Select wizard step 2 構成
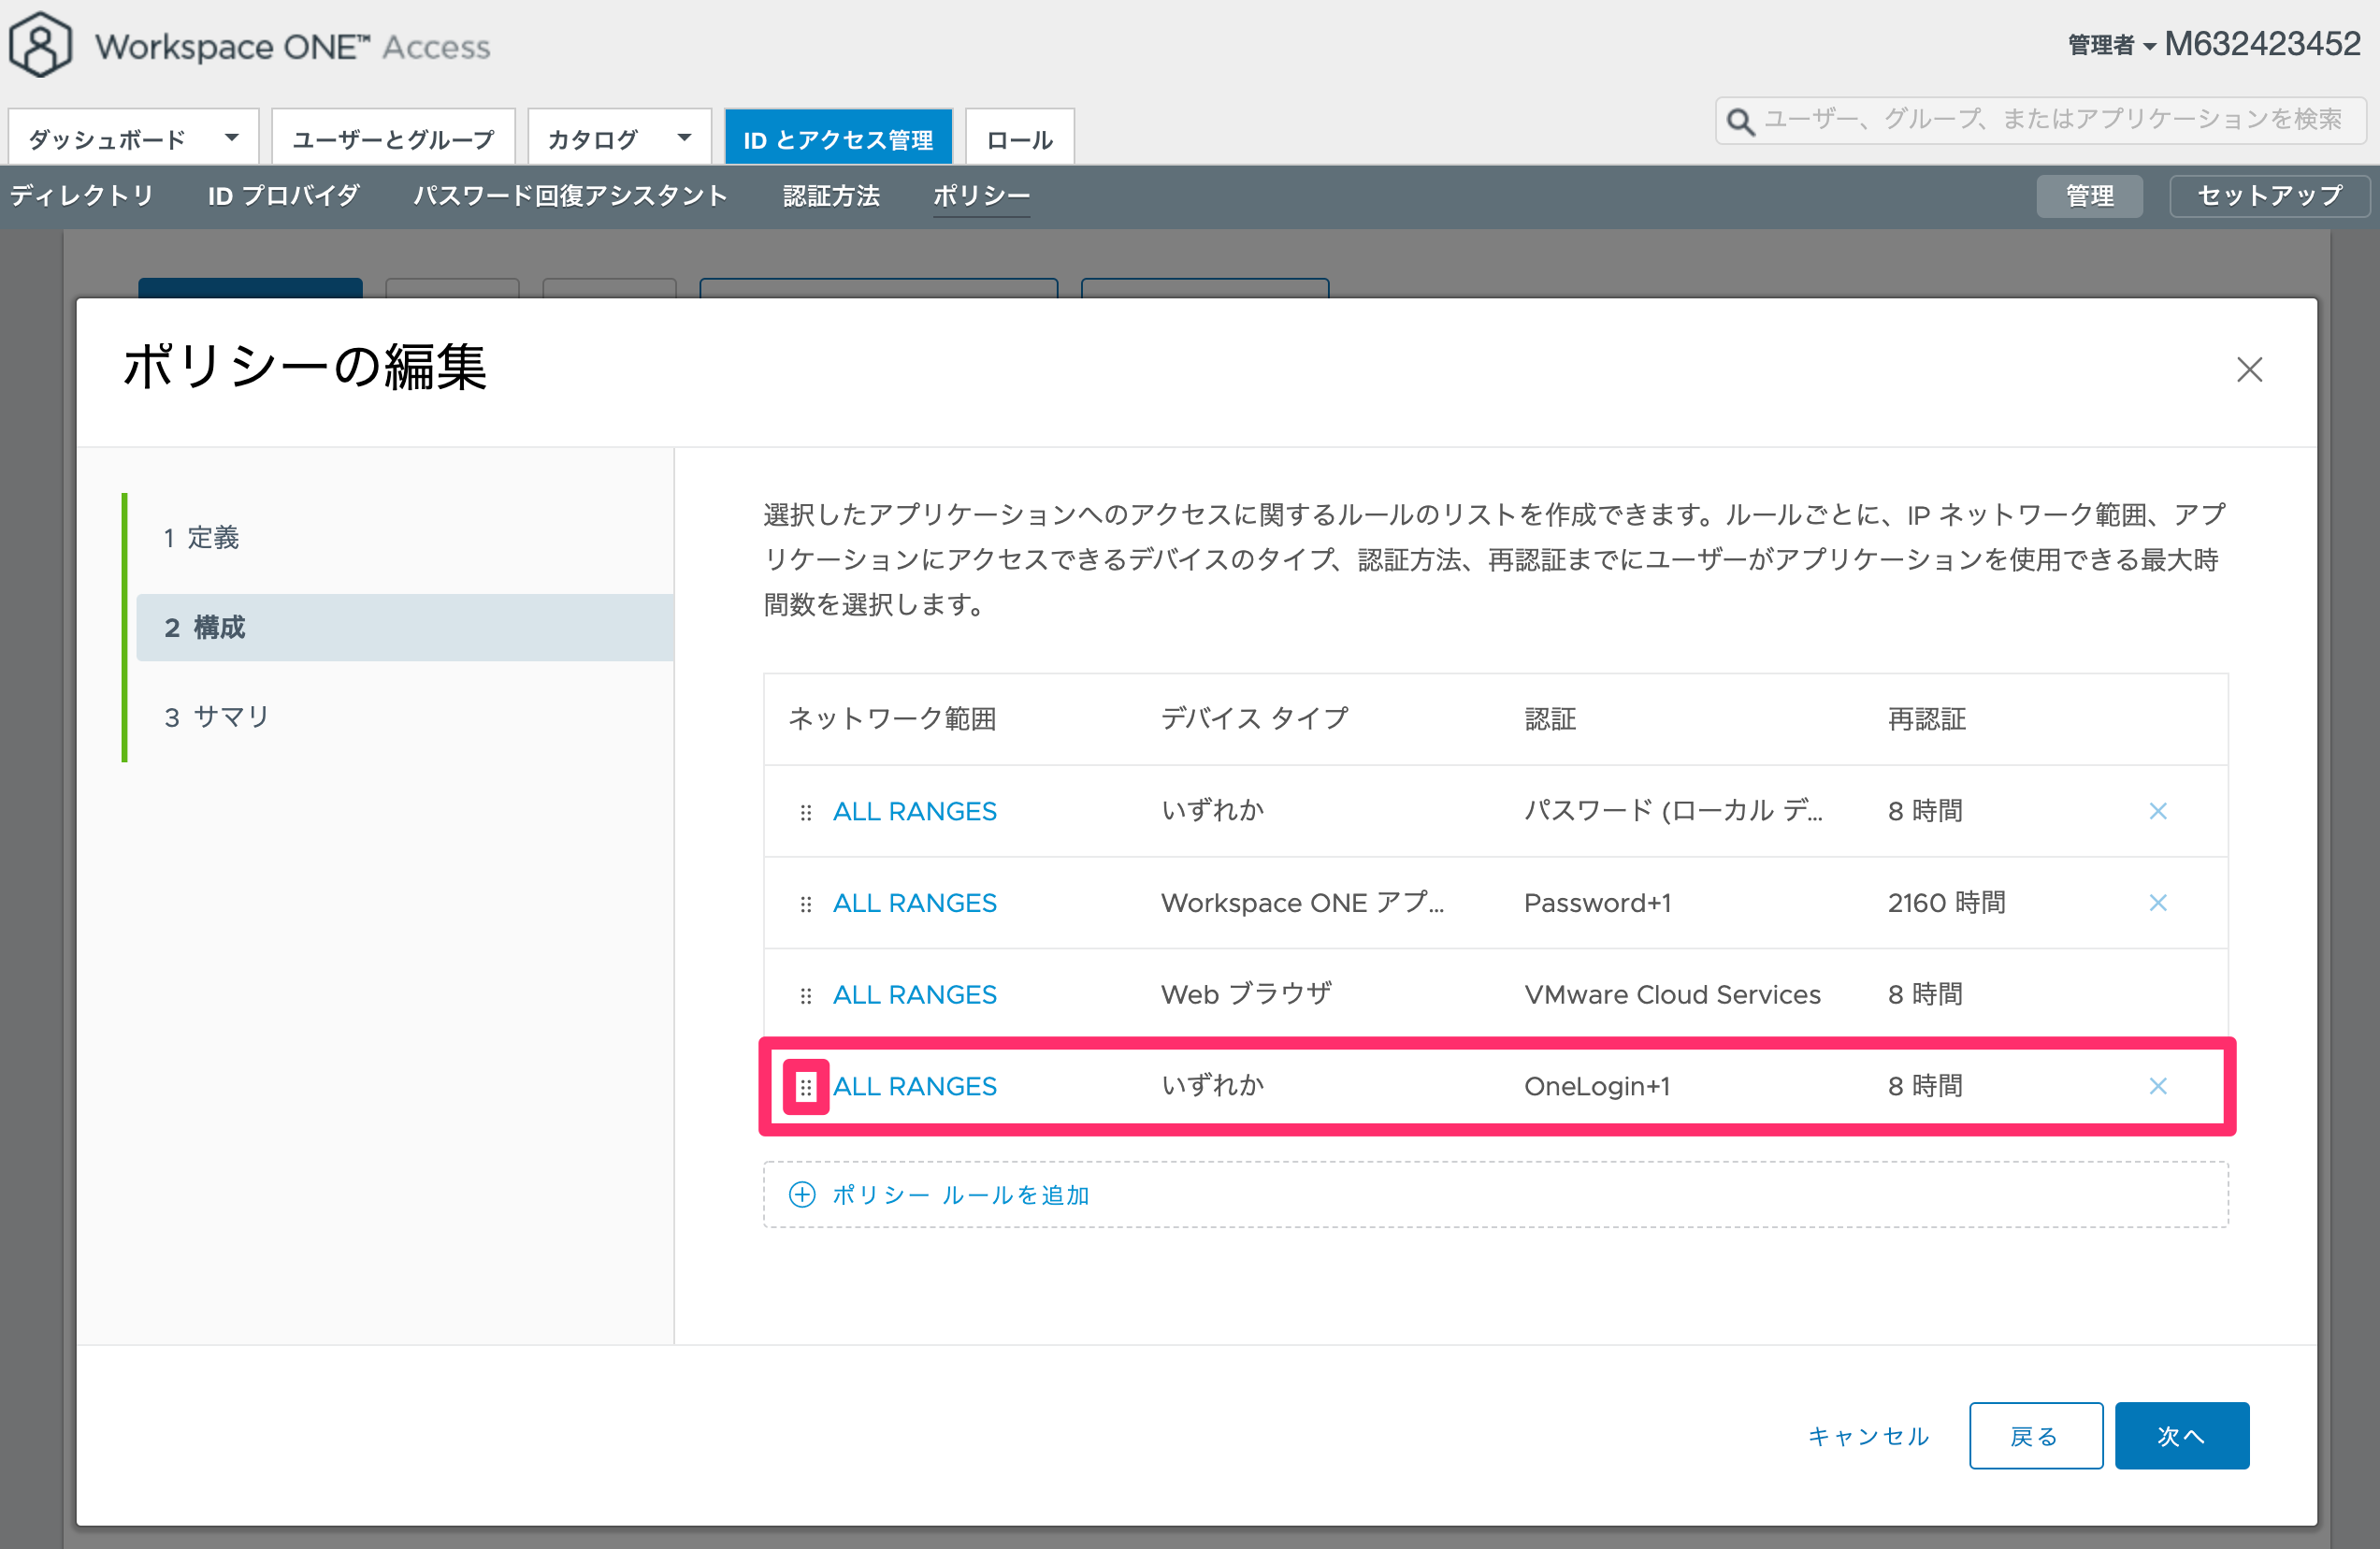 click(405, 627)
